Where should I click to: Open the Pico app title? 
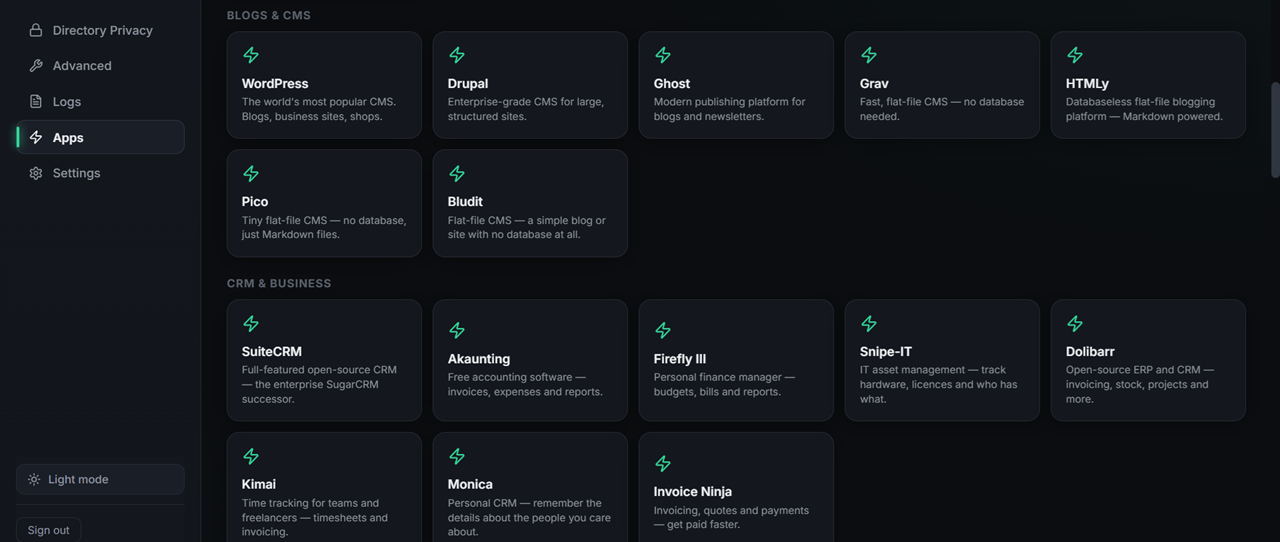point(255,202)
